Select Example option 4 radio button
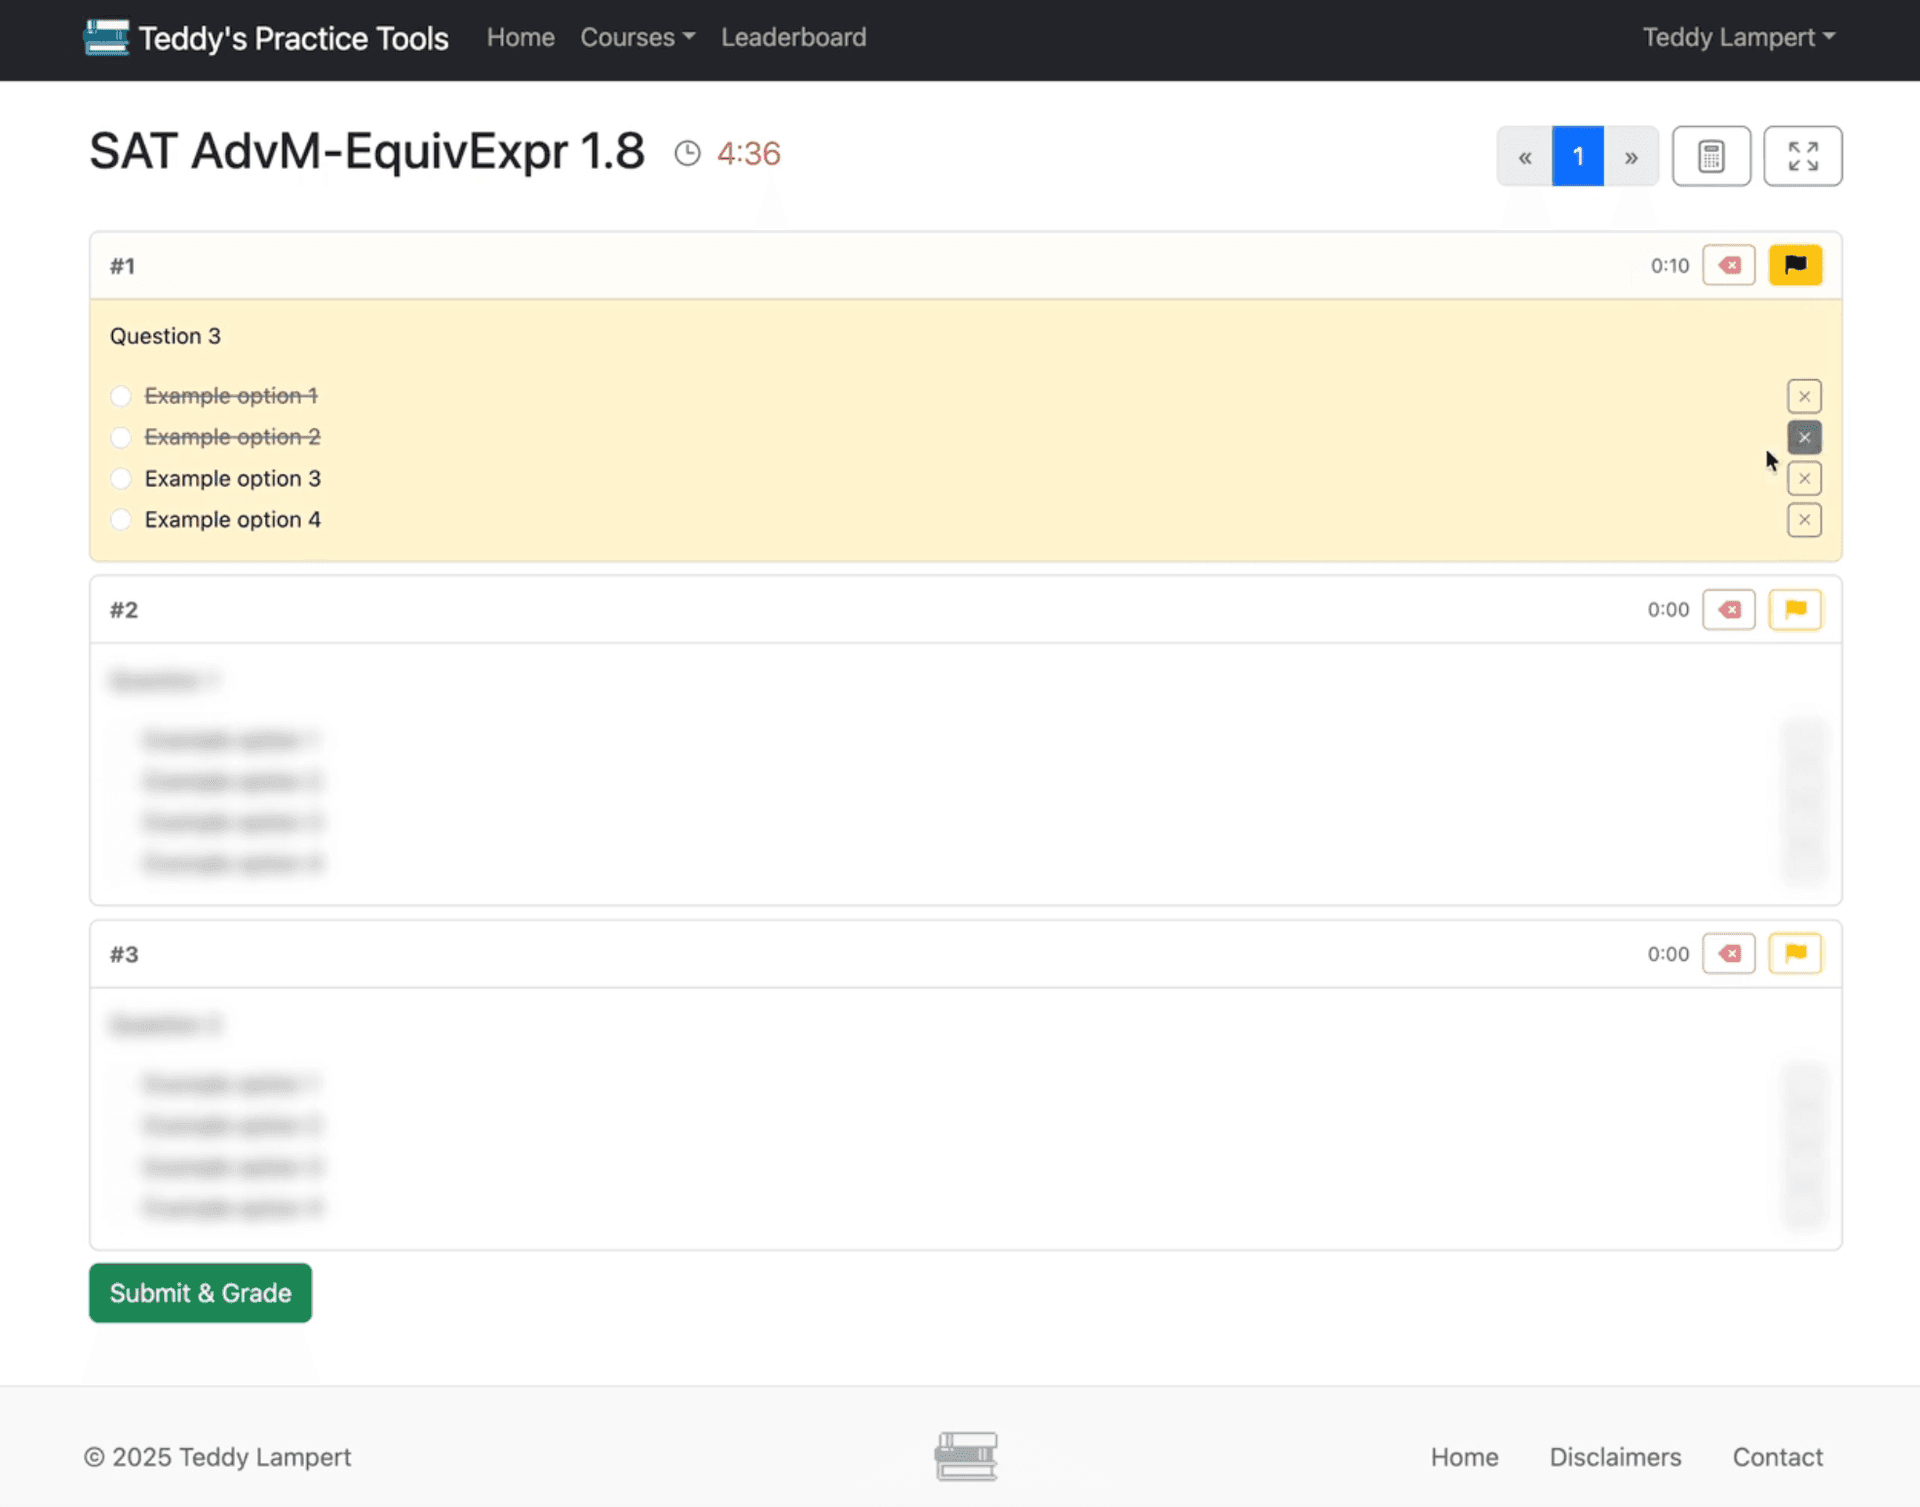 pos(121,520)
